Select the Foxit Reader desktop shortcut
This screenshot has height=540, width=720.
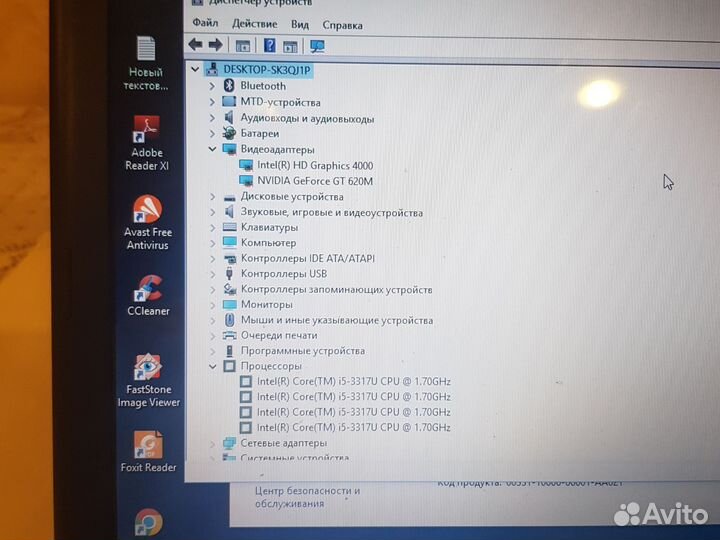tap(148, 452)
